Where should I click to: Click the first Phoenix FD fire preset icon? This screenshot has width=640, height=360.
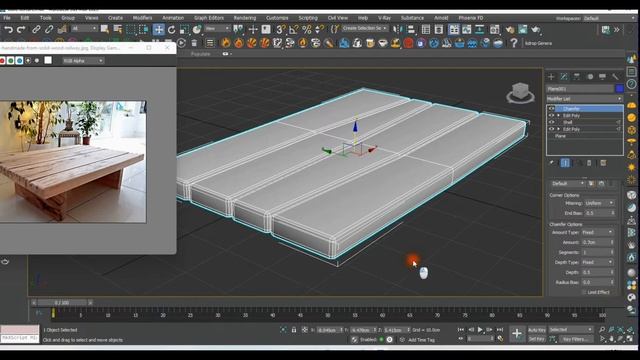225,43
